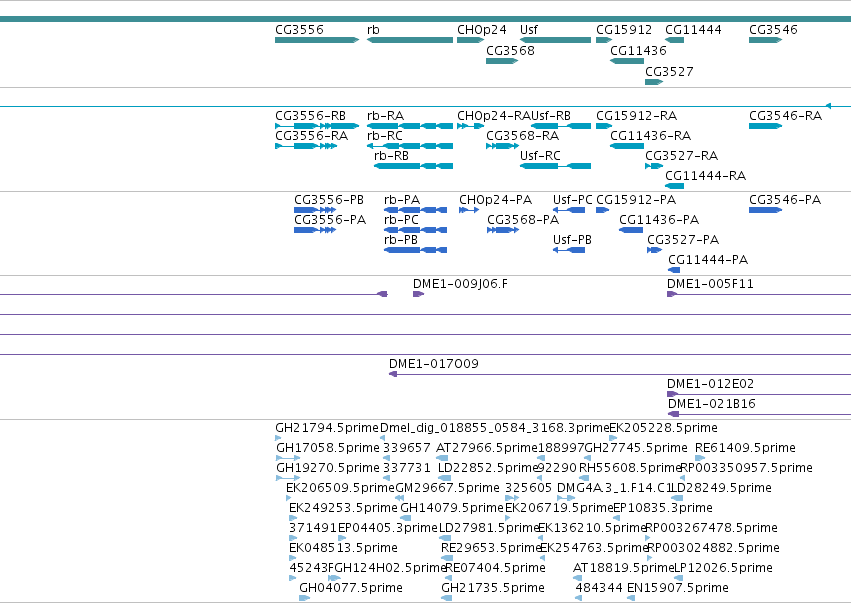Viewport: 851px width, 603px height.
Task: Click the CG3556-RA transcript glyph
Action: pos(306,146)
